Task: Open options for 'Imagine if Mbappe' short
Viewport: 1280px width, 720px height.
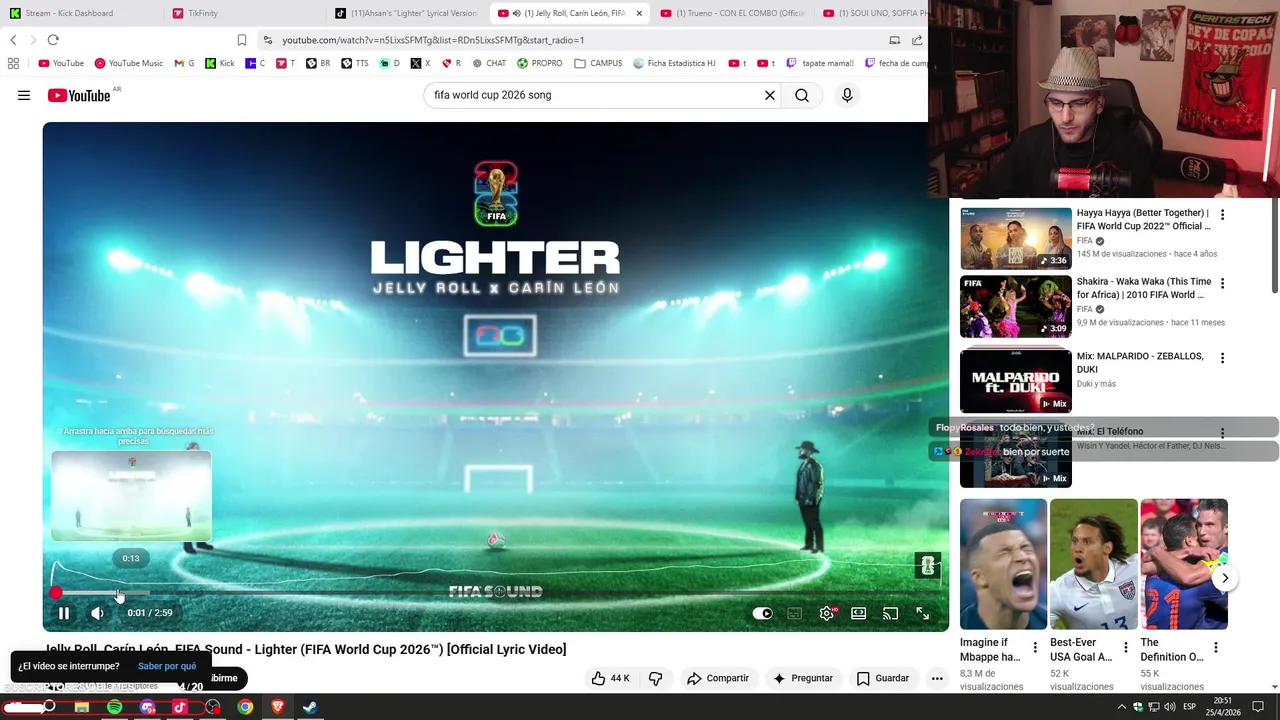Action: 1035,647
